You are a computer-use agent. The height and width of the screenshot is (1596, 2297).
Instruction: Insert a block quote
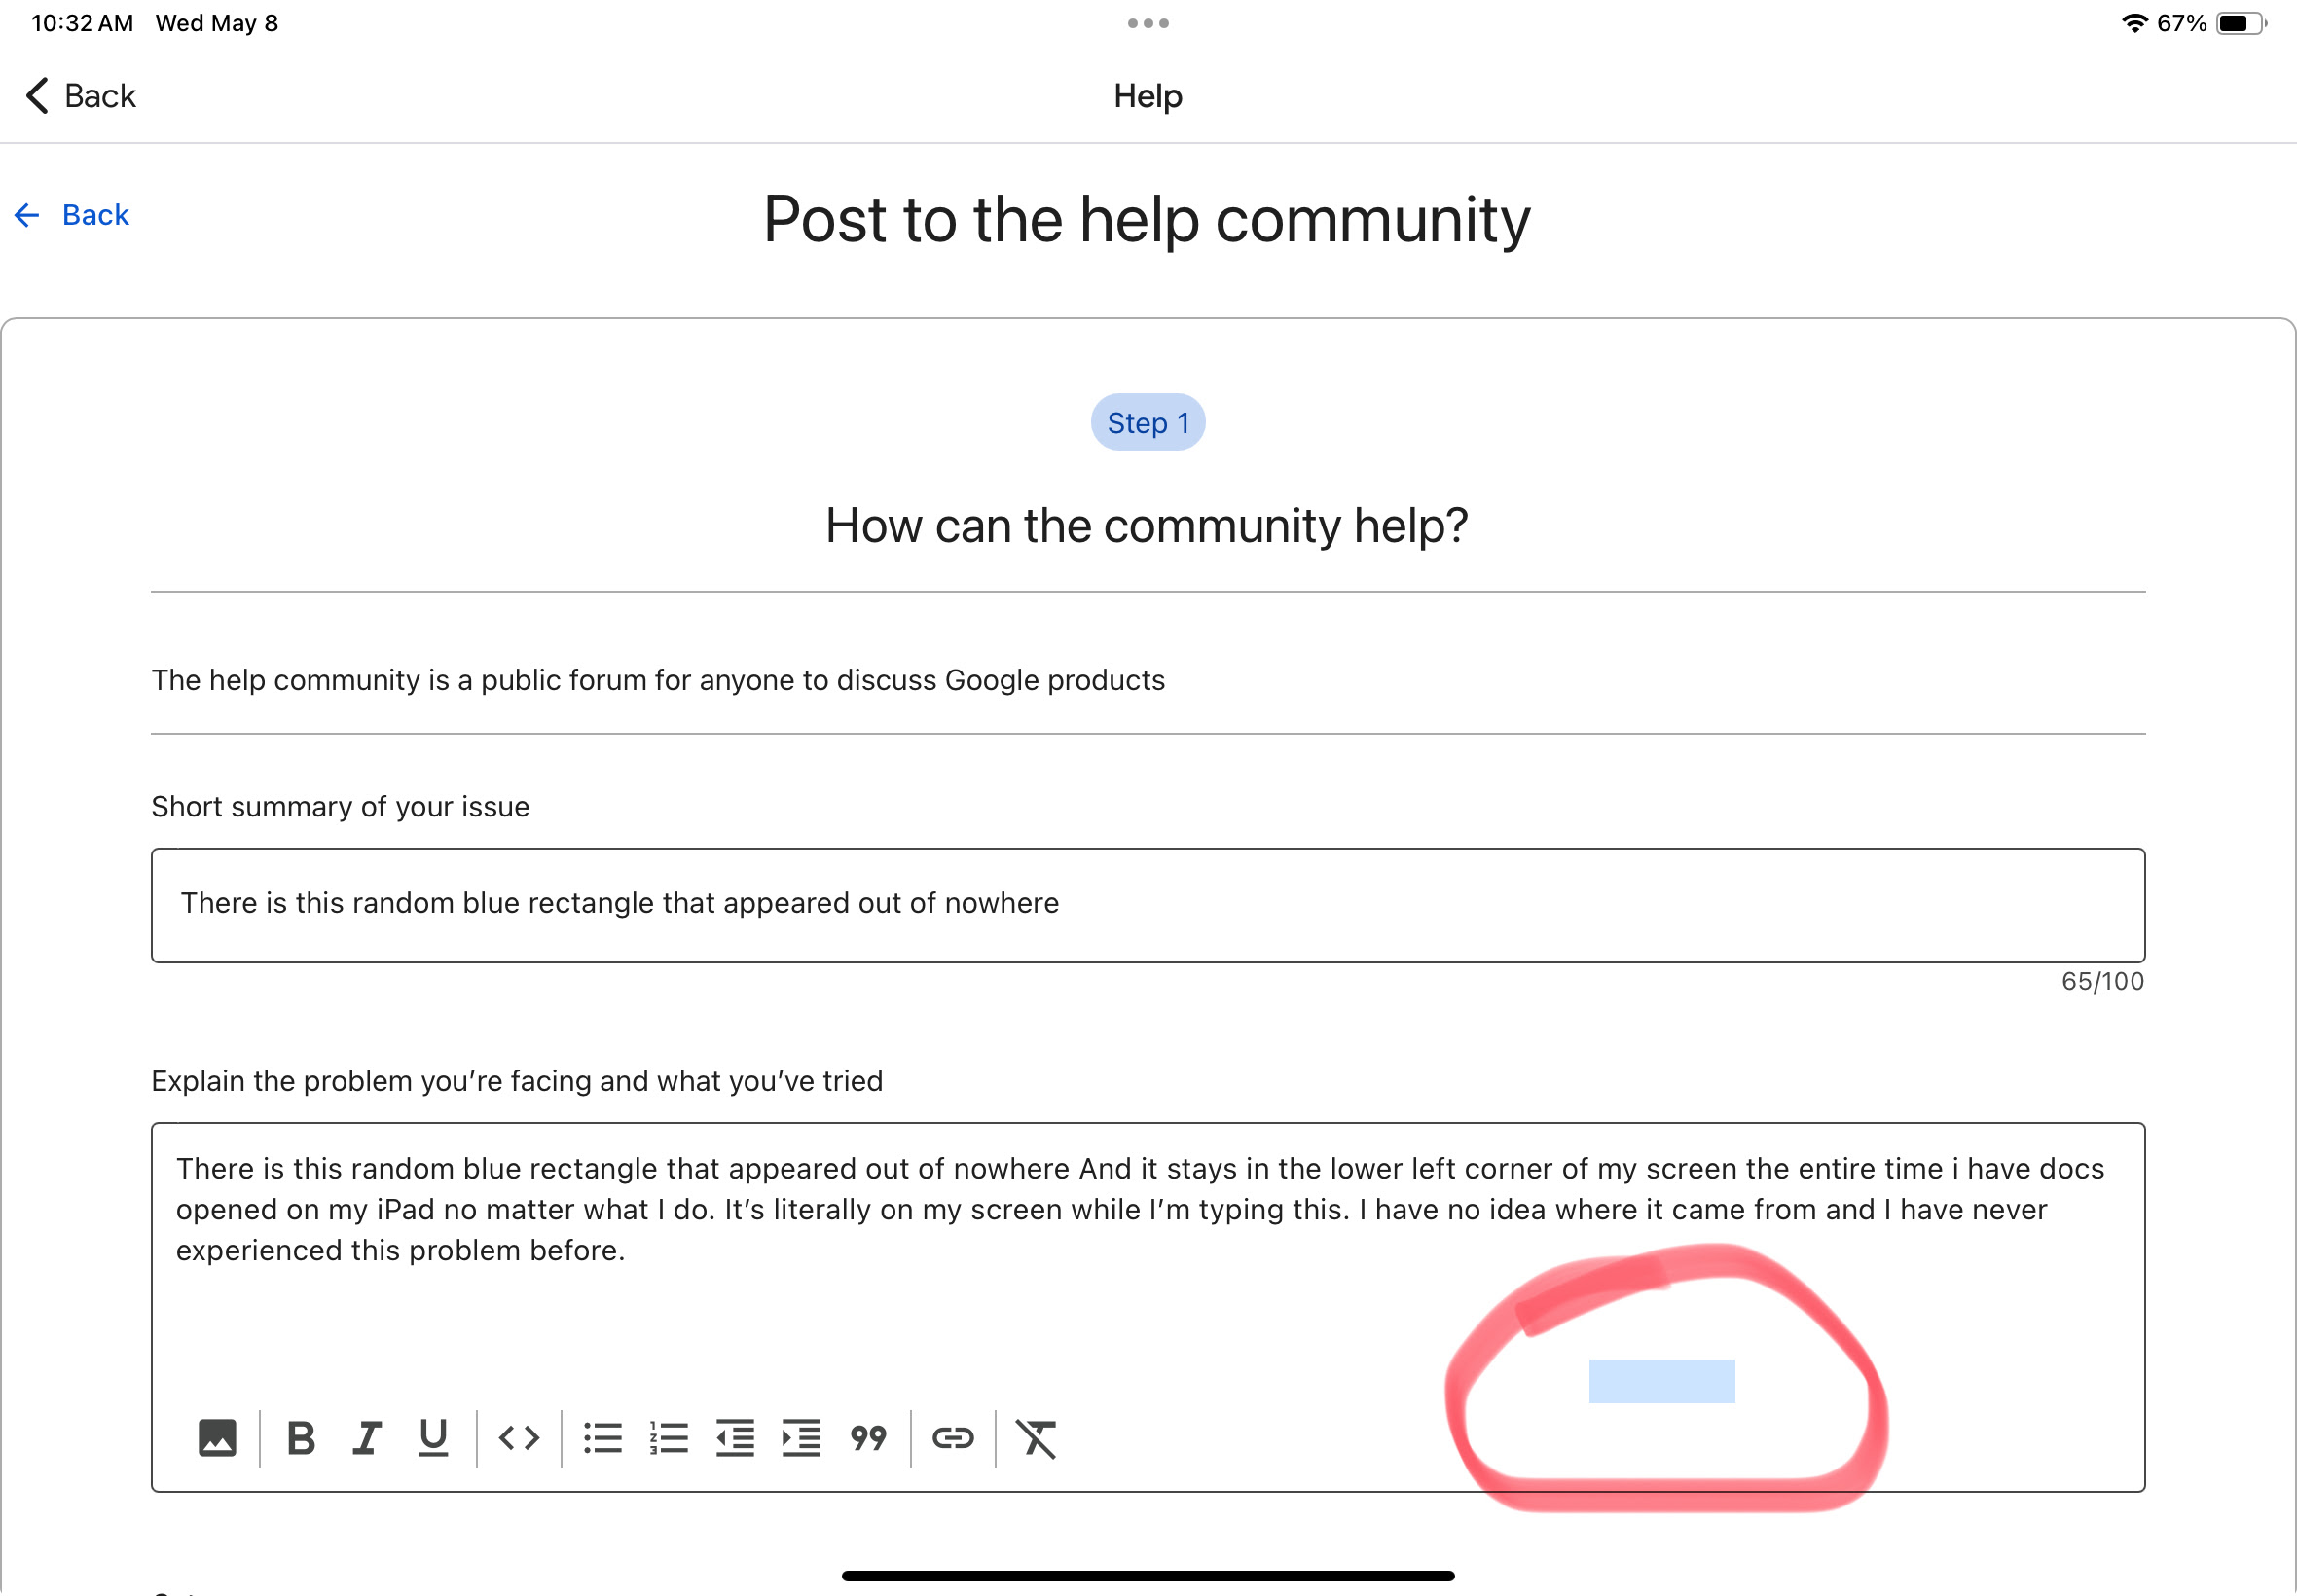pos(868,1438)
